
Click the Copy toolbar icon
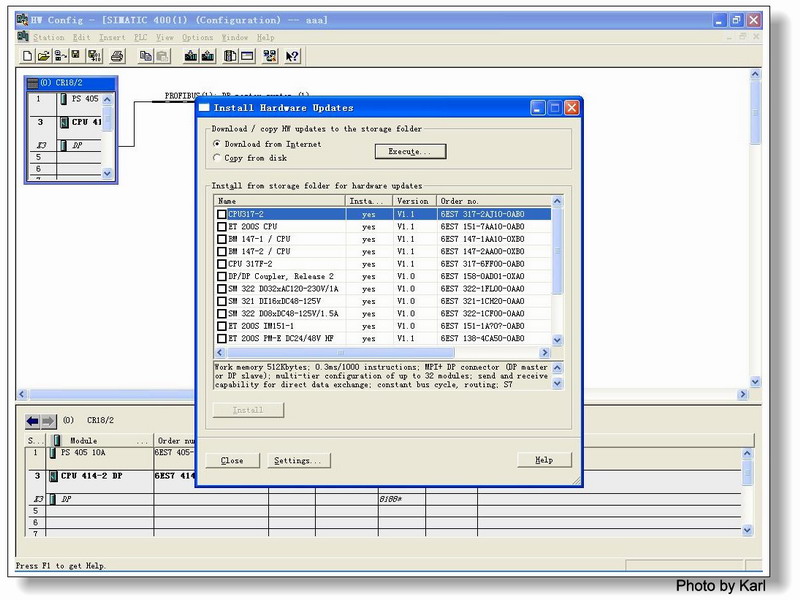146,56
